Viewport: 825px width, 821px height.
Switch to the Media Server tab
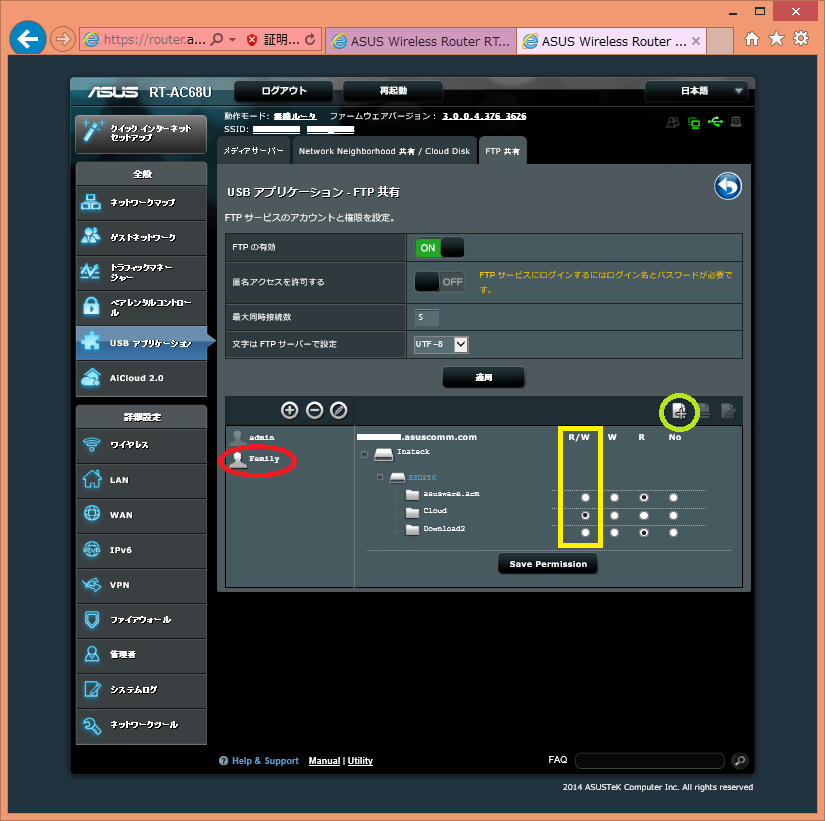coord(254,151)
